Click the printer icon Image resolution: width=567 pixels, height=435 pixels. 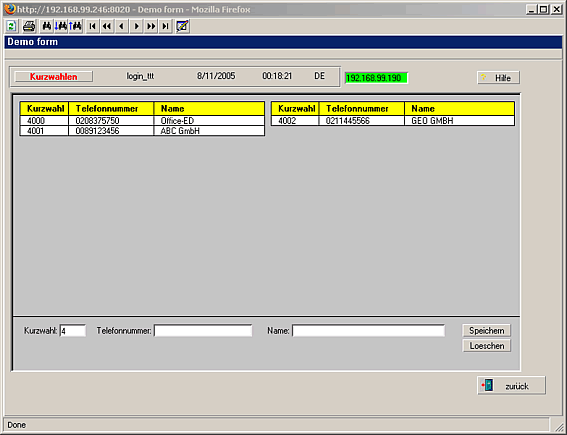click(x=29, y=26)
